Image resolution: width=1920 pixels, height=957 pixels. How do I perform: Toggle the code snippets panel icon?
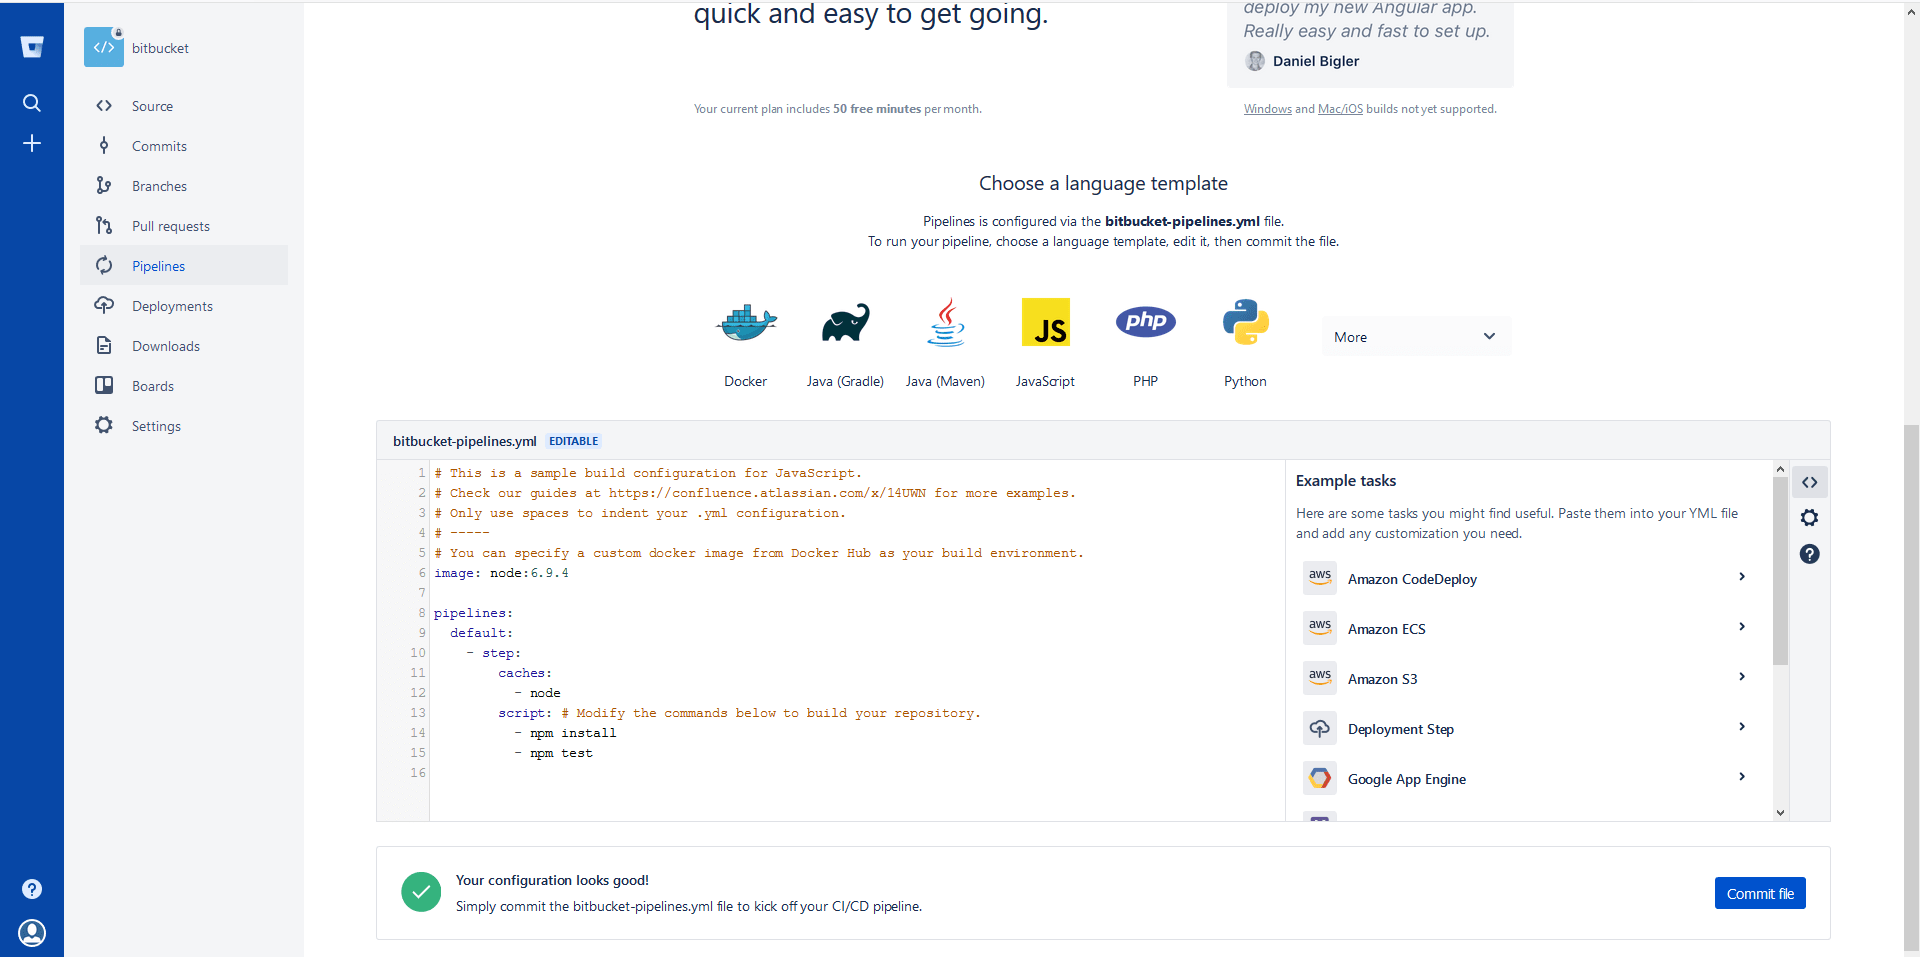(1809, 482)
